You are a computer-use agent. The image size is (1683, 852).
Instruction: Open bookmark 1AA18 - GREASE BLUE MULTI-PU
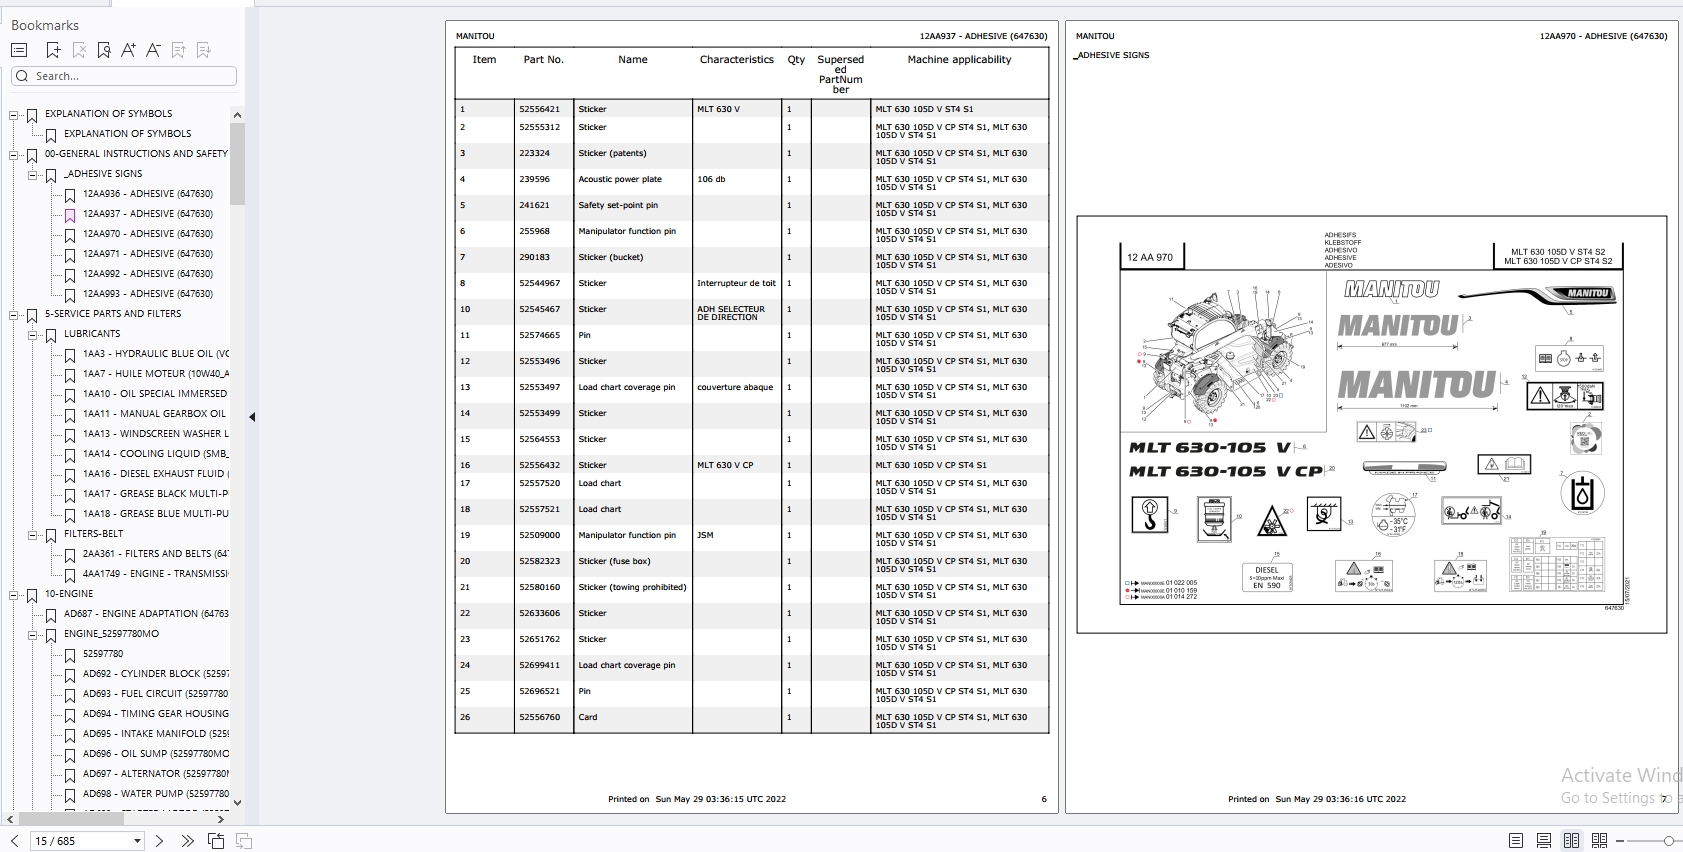tap(156, 514)
